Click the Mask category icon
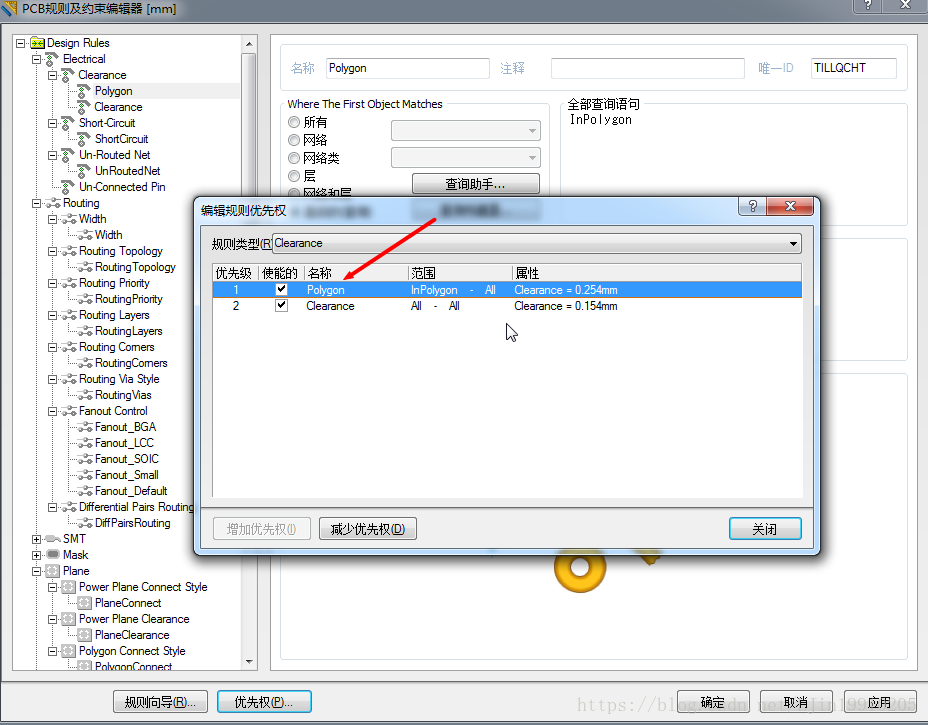 tap(53, 555)
